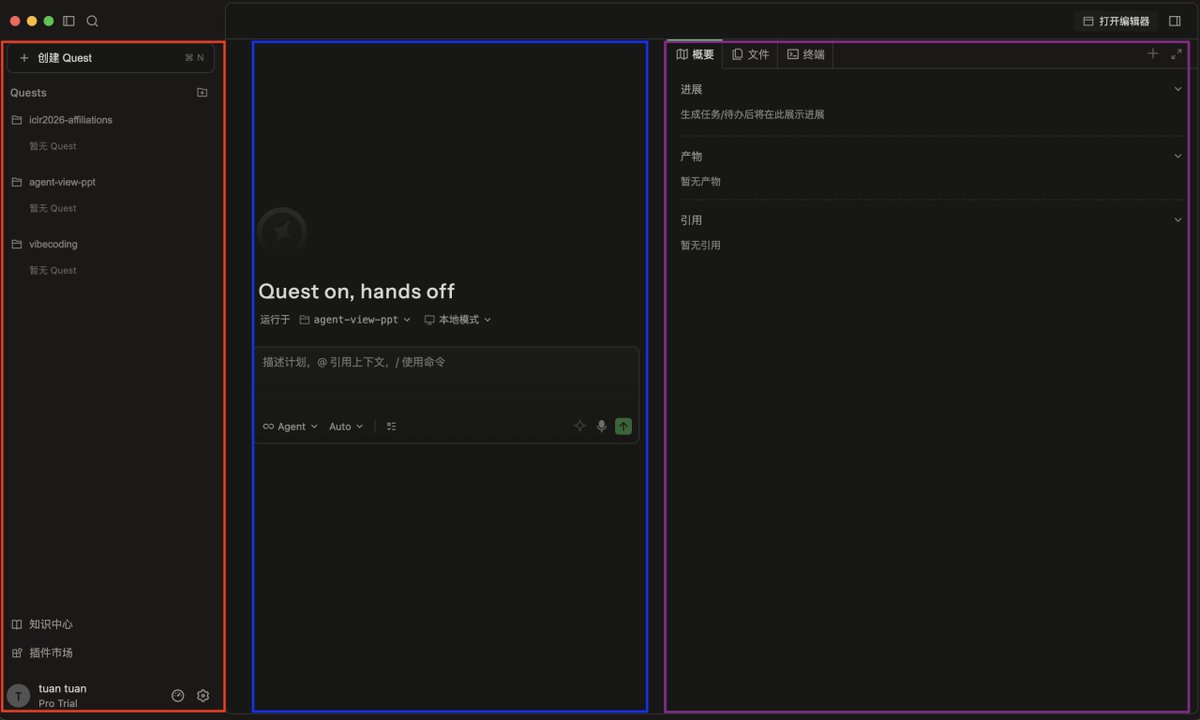Open Agent mode dropdown
This screenshot has height=720, width=1200.
(290, 426)
